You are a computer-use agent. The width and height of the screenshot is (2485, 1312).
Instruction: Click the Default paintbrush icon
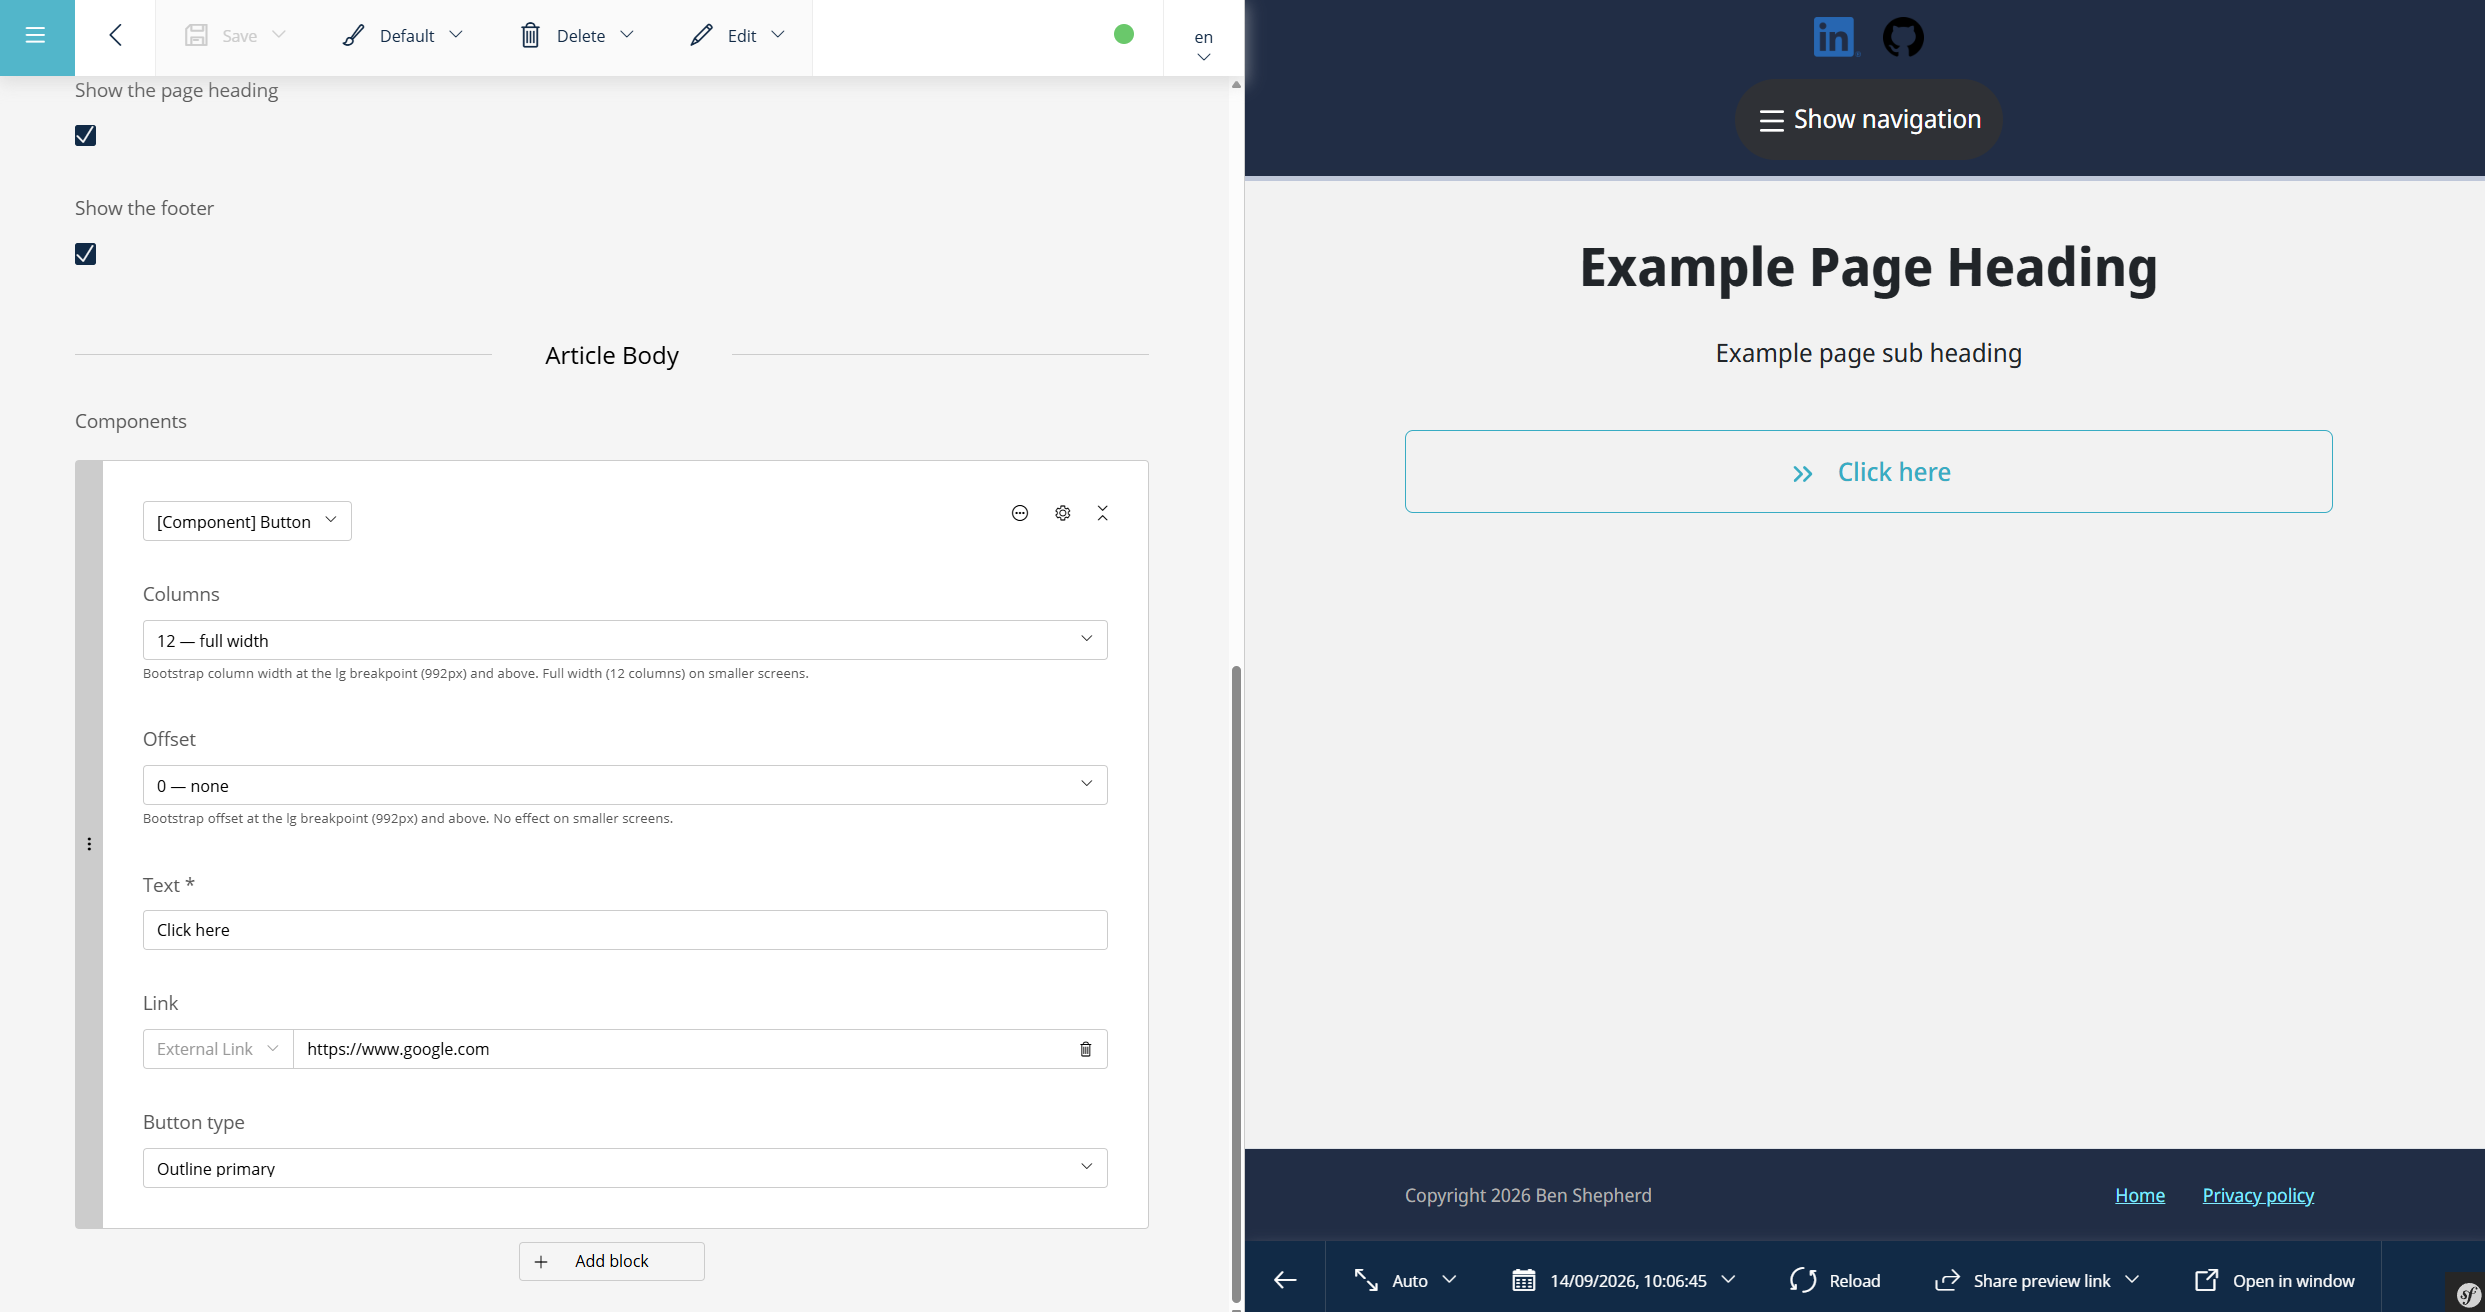click(x=353, y=36)
